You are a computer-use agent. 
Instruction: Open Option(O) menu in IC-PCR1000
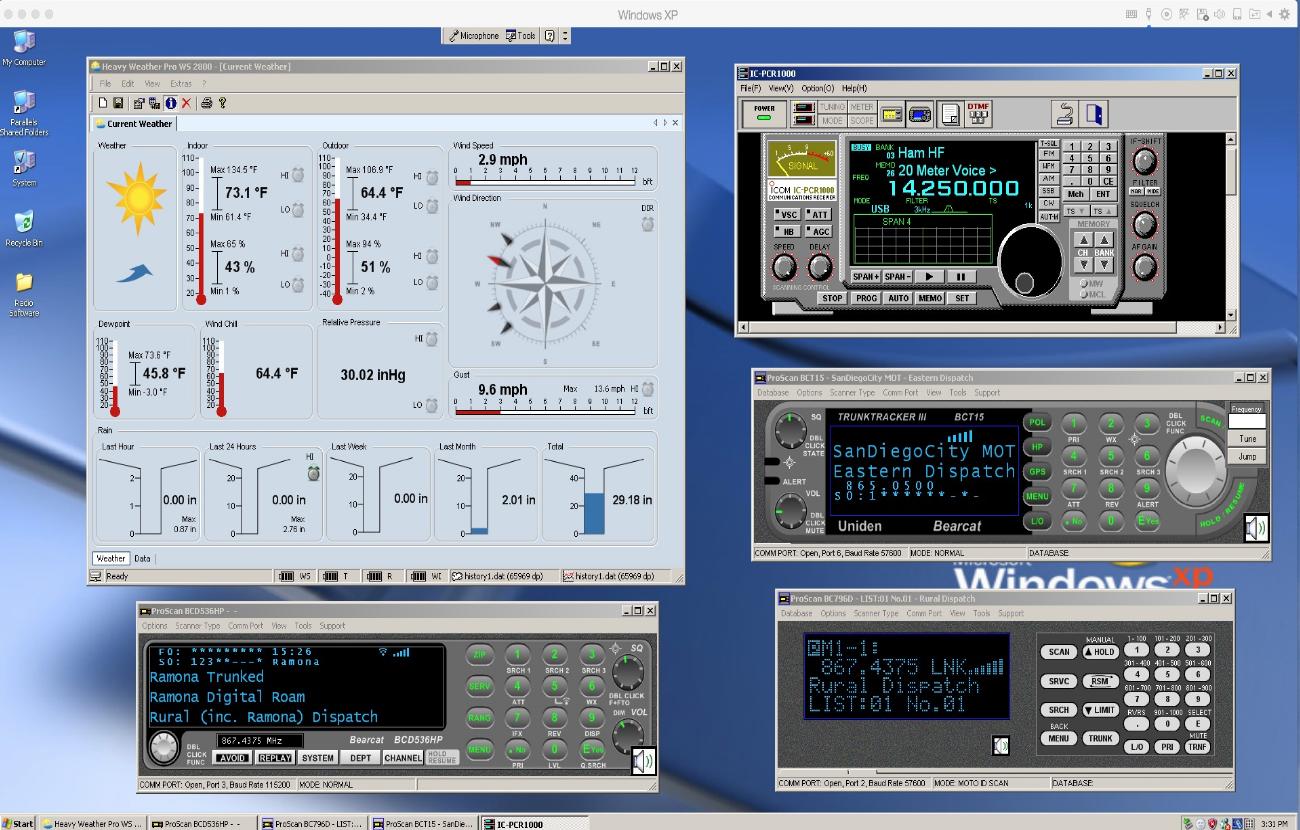point(818,88)
